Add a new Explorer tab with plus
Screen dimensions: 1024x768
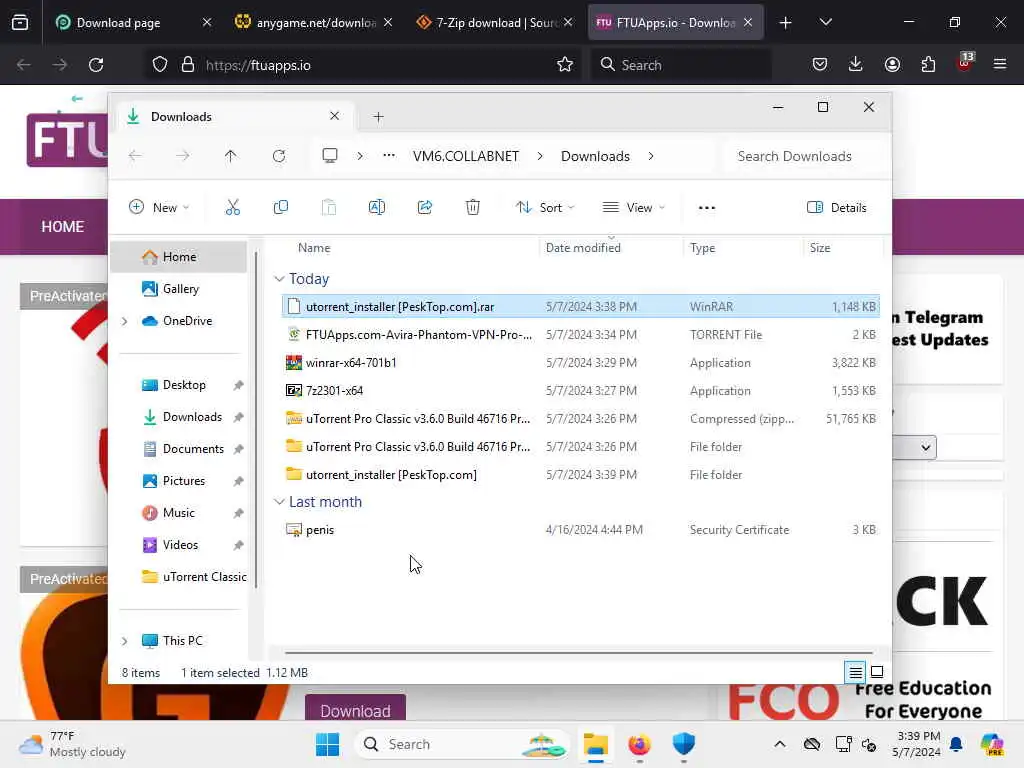tap(378, 117)
